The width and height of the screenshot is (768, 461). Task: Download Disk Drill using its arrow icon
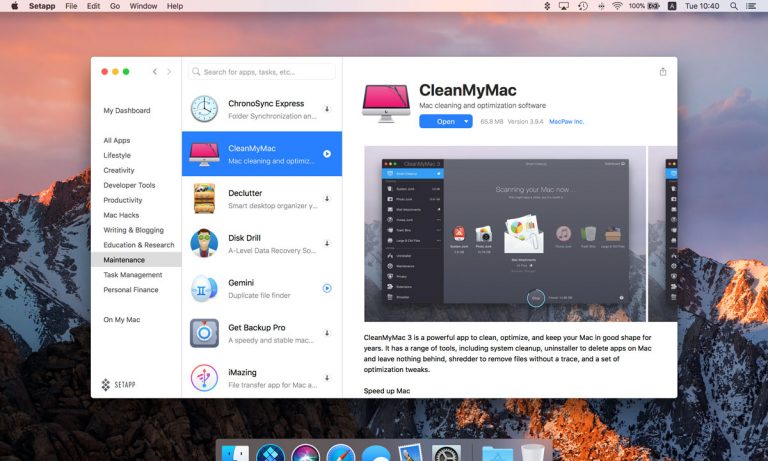327,243
